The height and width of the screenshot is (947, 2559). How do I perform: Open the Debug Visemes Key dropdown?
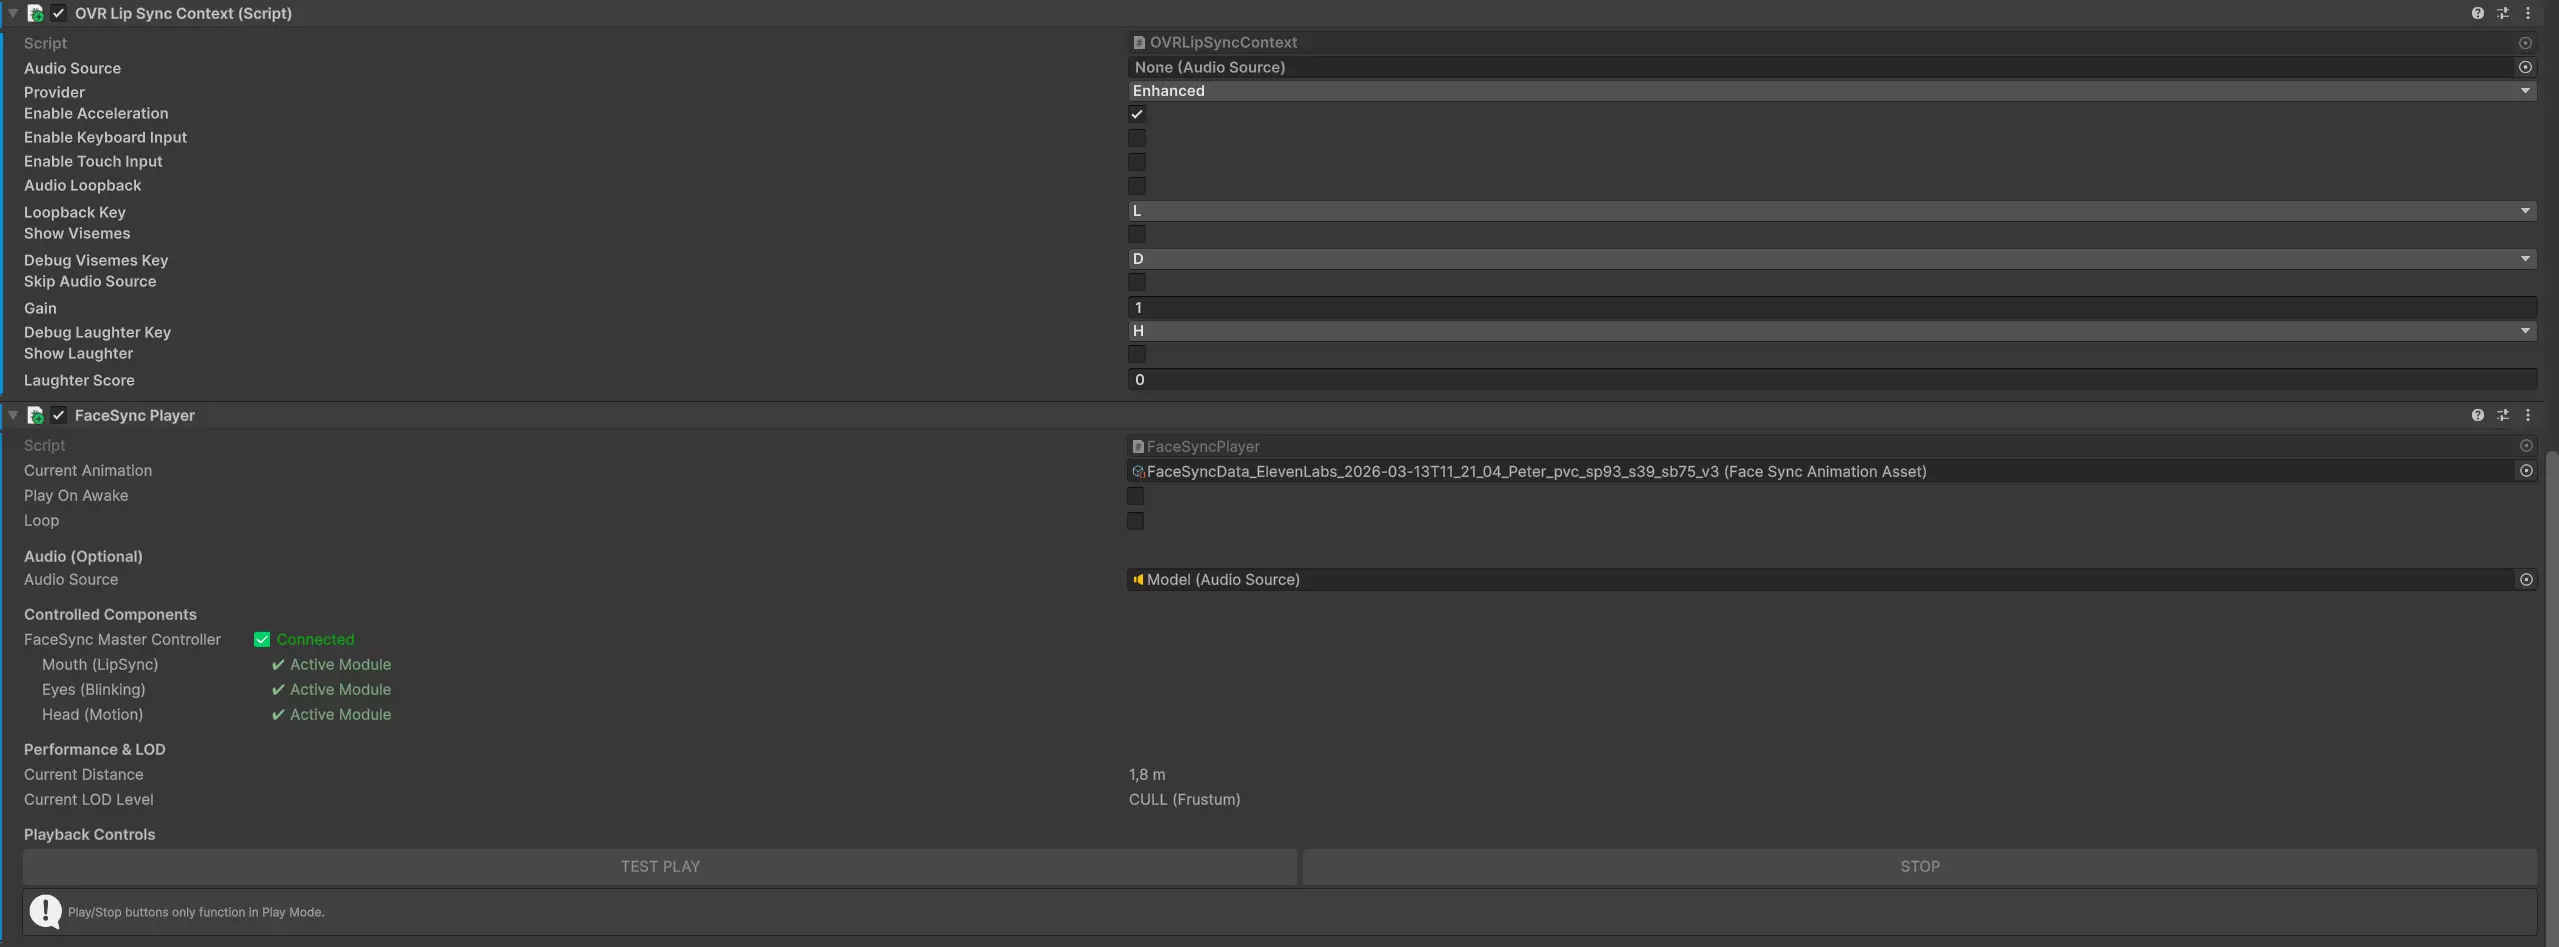[x=1832, y=259]
